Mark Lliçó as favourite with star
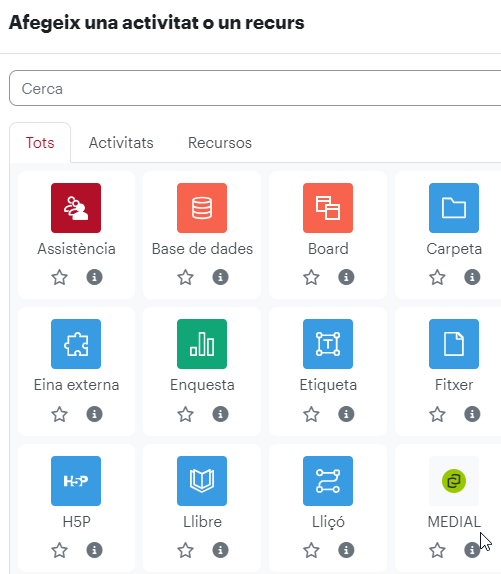Viewport: 501px width, 574px height. 311,550
